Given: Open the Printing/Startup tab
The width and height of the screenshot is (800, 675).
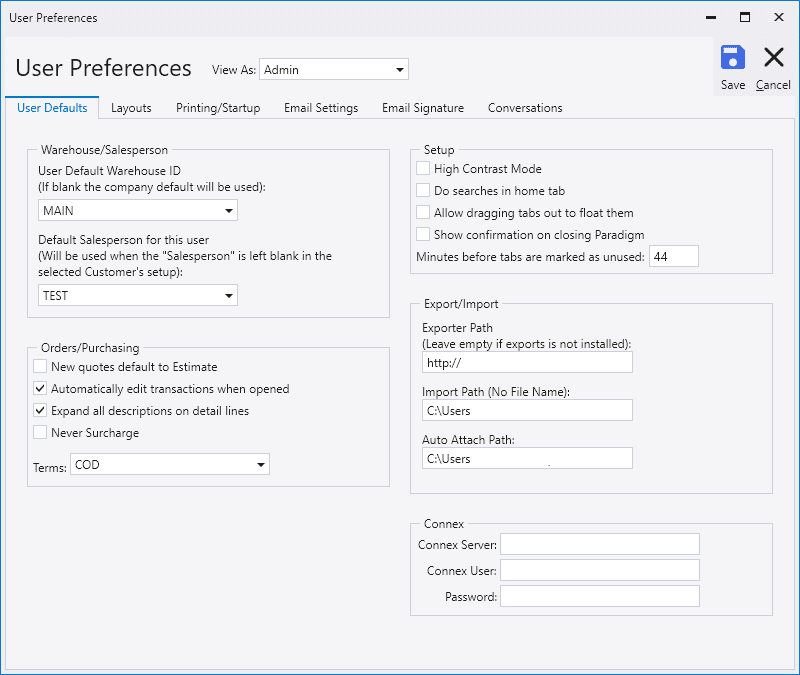Looking at the screenshot, I should pos(218,108).
